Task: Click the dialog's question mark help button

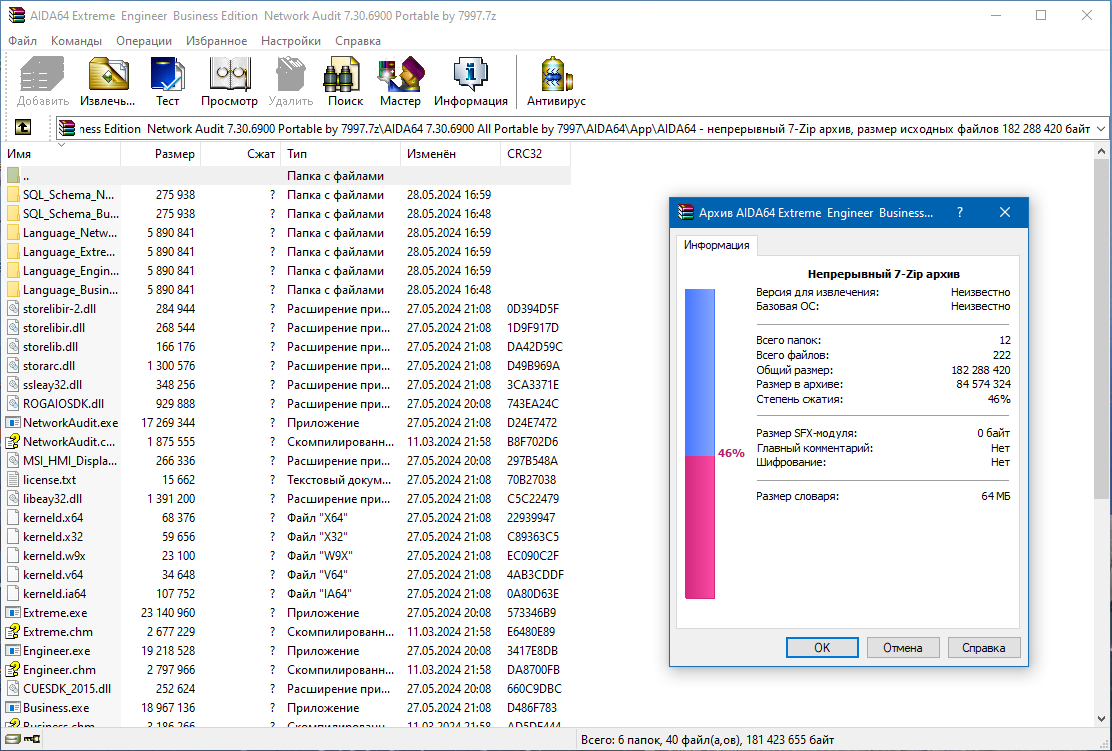Action: tap(960, 212)
